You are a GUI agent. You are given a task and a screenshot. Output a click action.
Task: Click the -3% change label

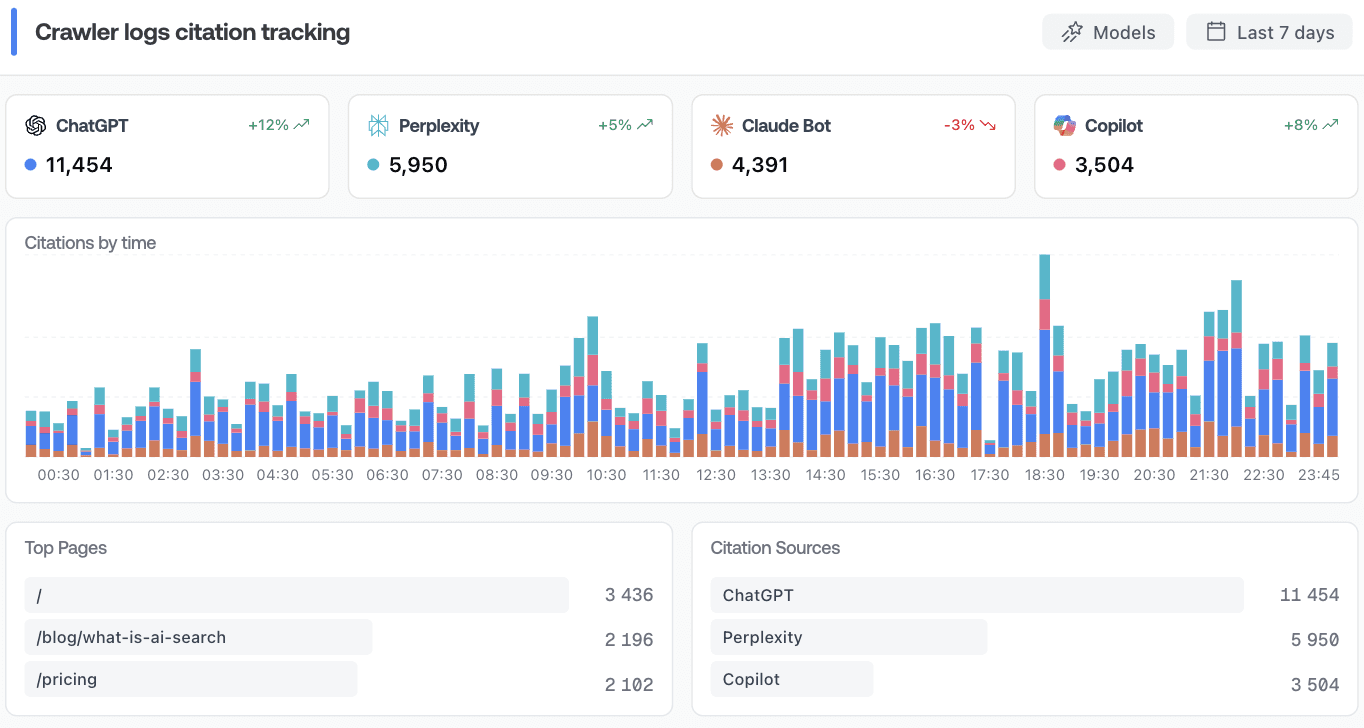(x=959, y=125)
